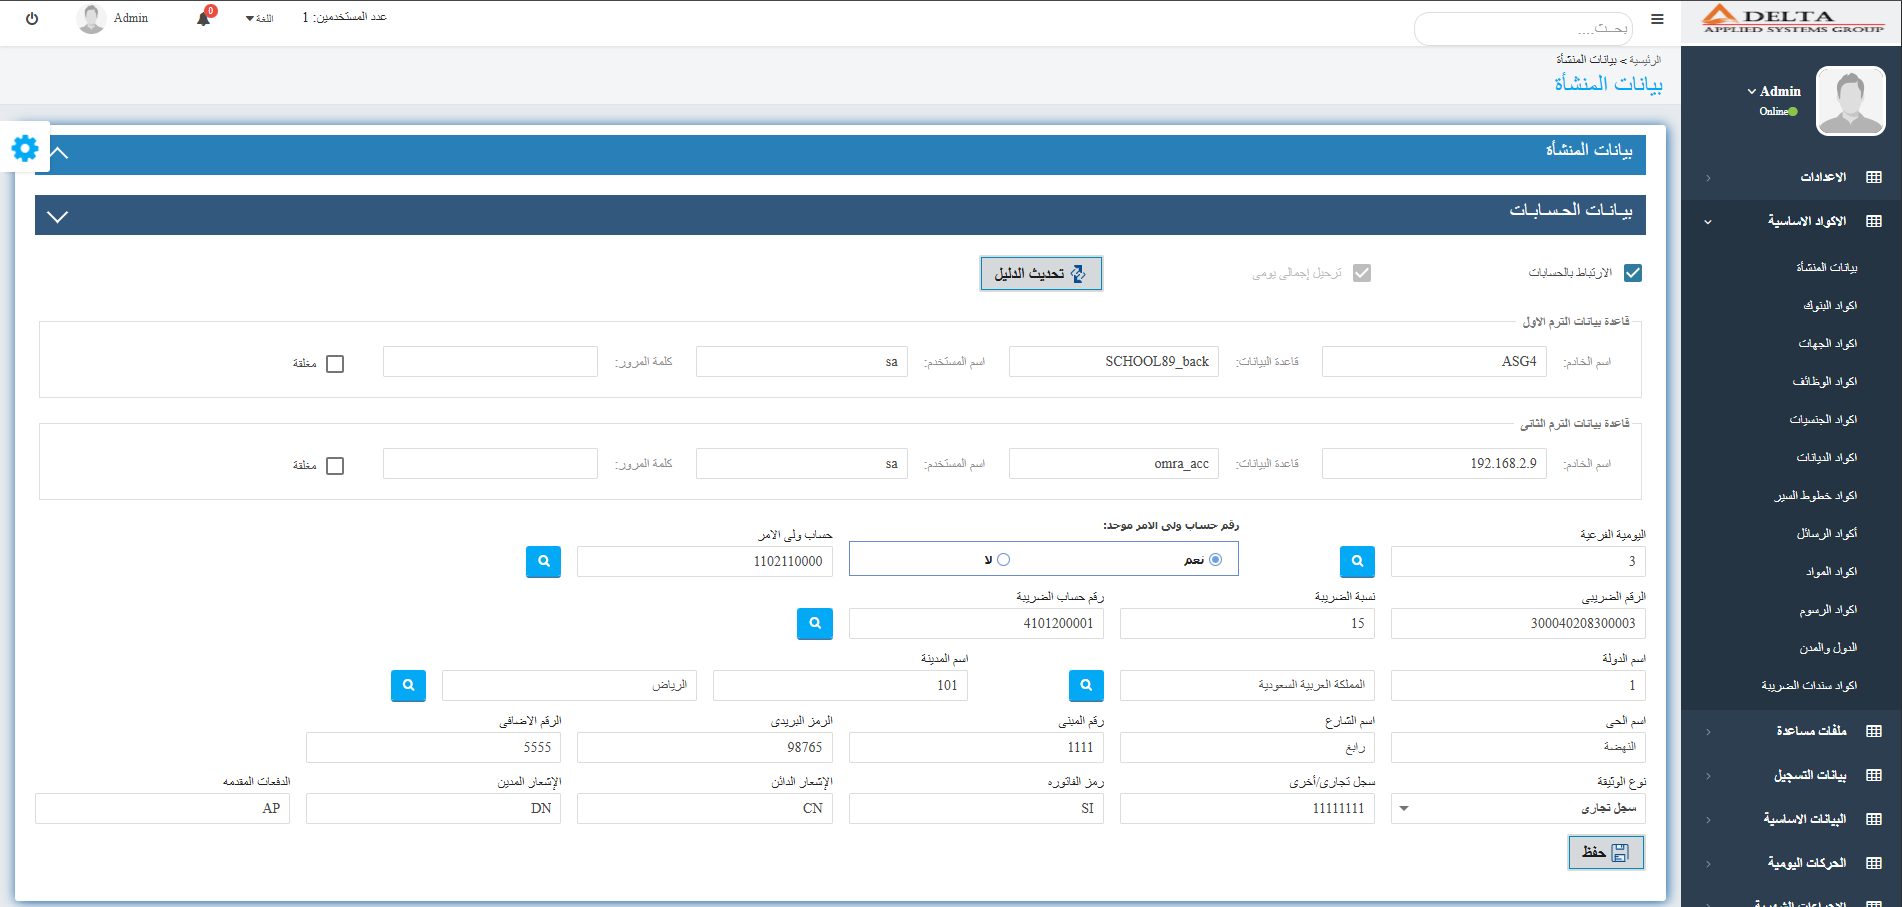Open bank codes in sidebar
Viewport: 1902px width, 907px height.
pyautogui.click(x=1829, y=305)
